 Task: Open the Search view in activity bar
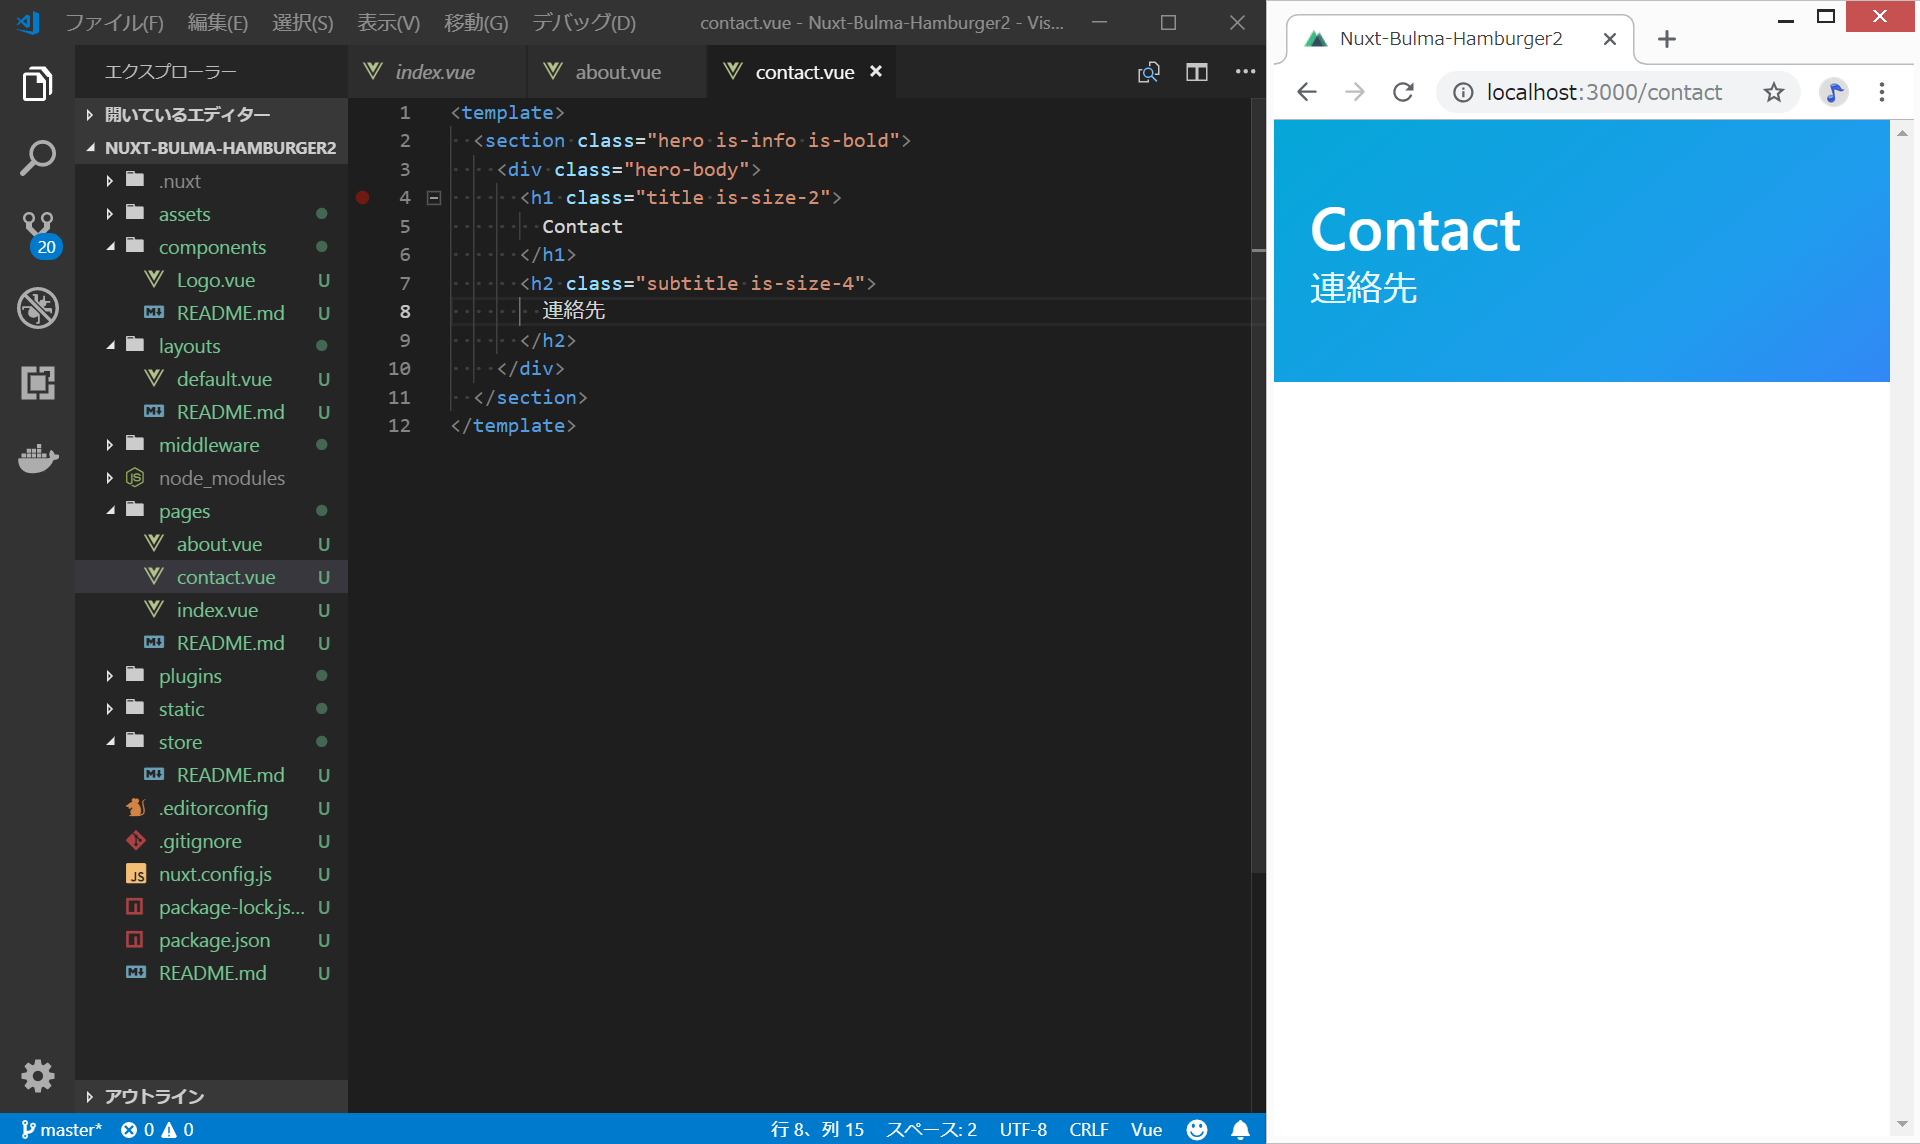(37, 158)
